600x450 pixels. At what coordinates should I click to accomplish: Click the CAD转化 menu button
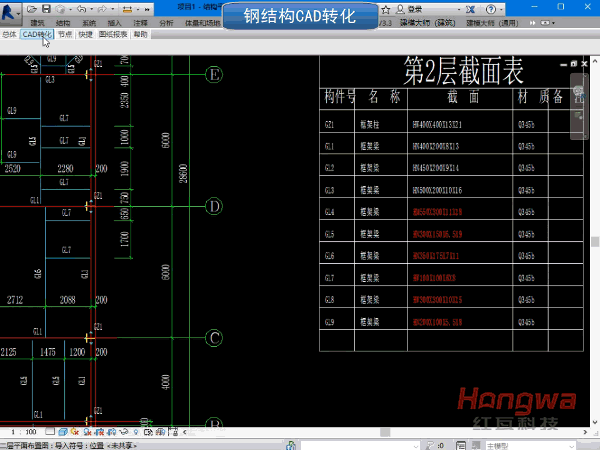(x=37, y=34)
